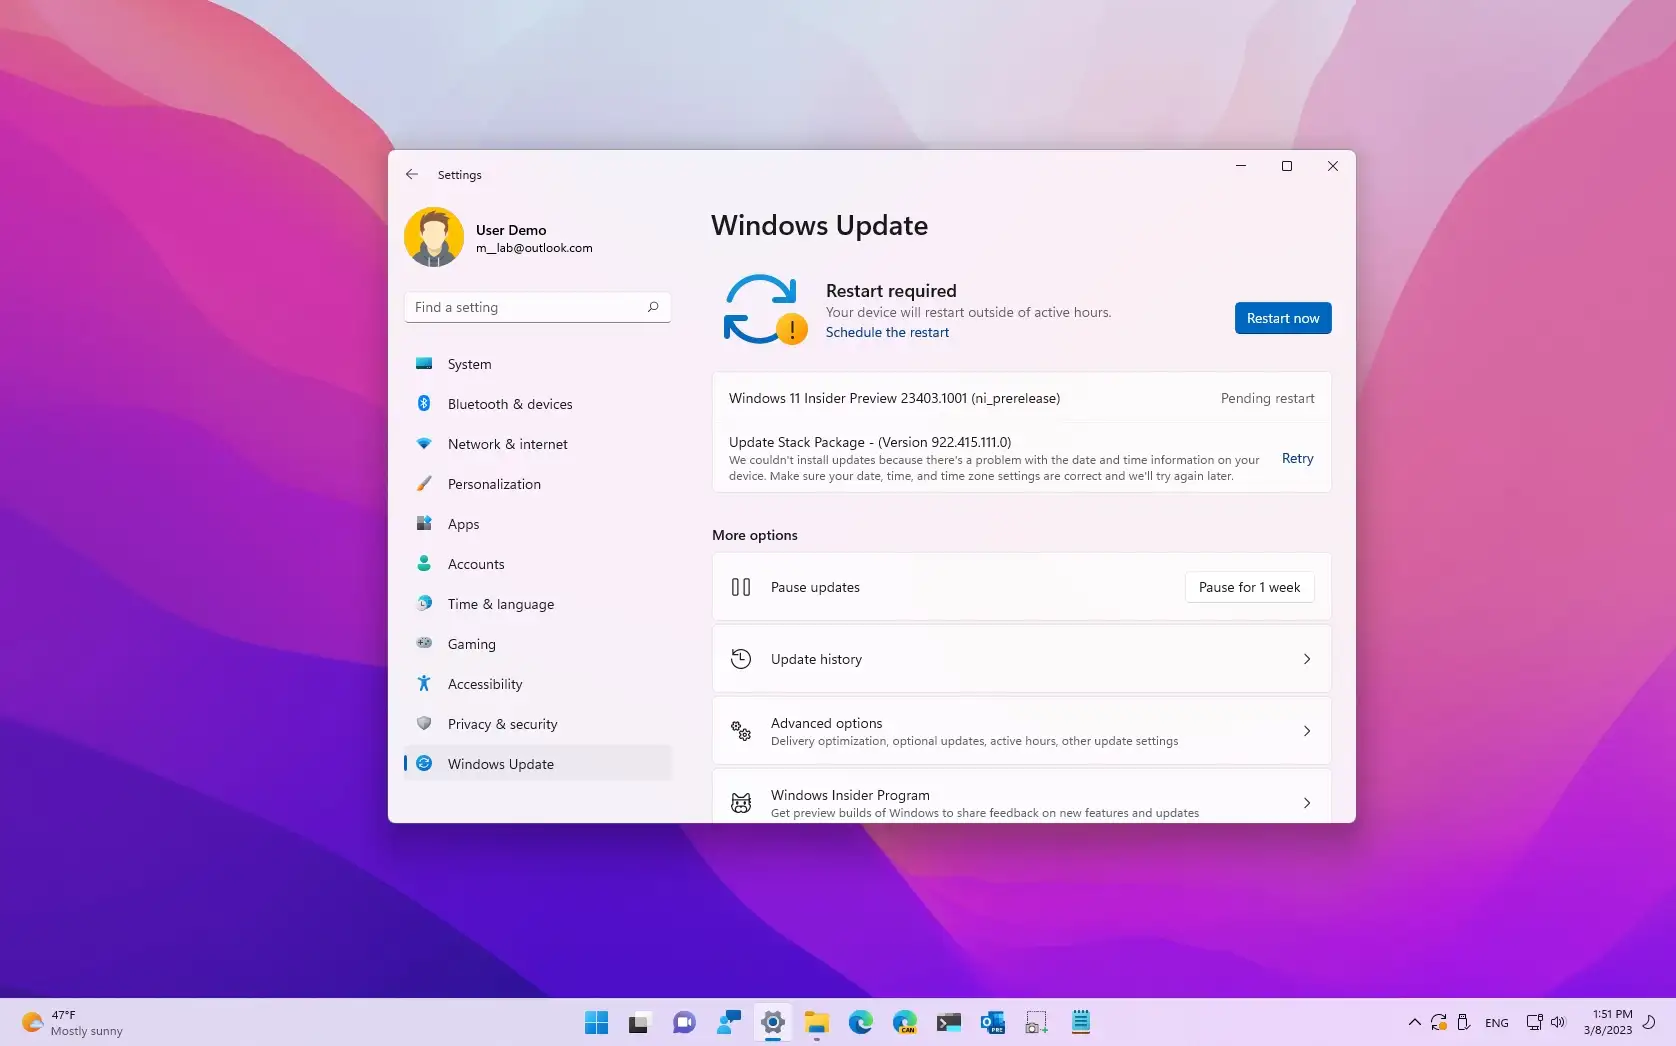Click the Windows Update sync icon in sidebar

tap(424, 763)
